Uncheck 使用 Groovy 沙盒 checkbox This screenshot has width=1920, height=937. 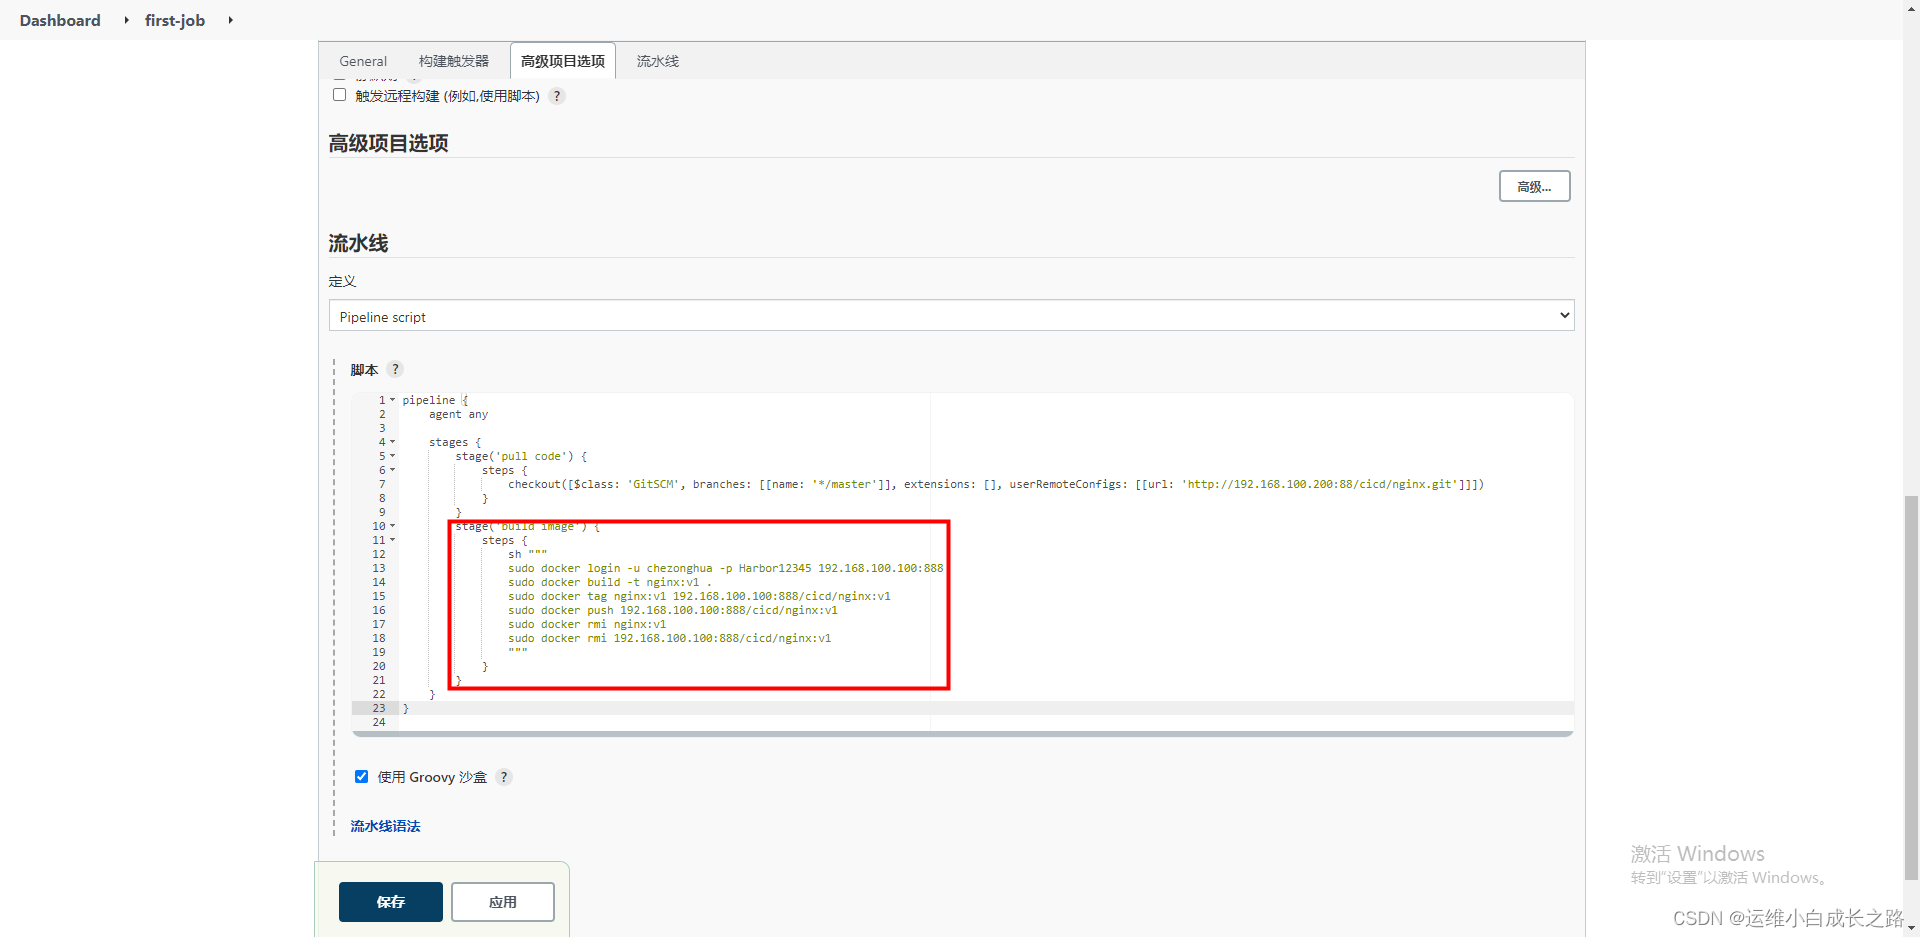[361, 776]
